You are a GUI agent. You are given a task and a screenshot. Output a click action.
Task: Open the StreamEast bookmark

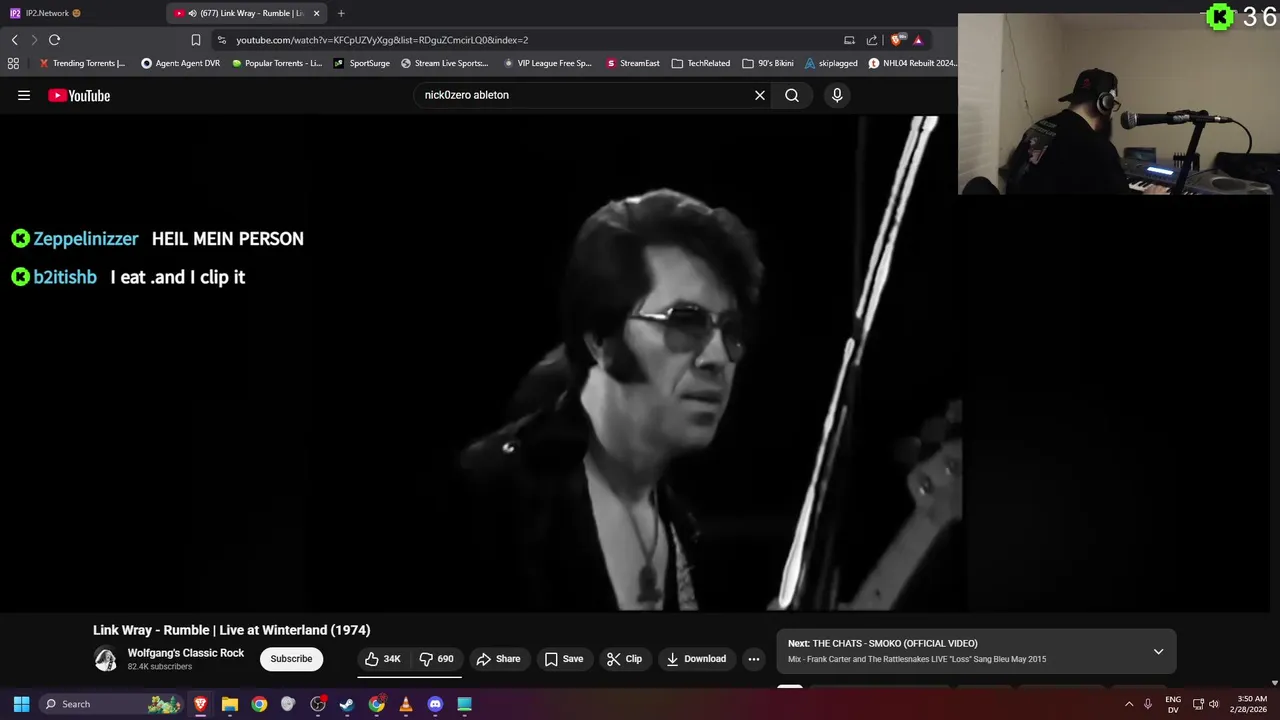633,63
